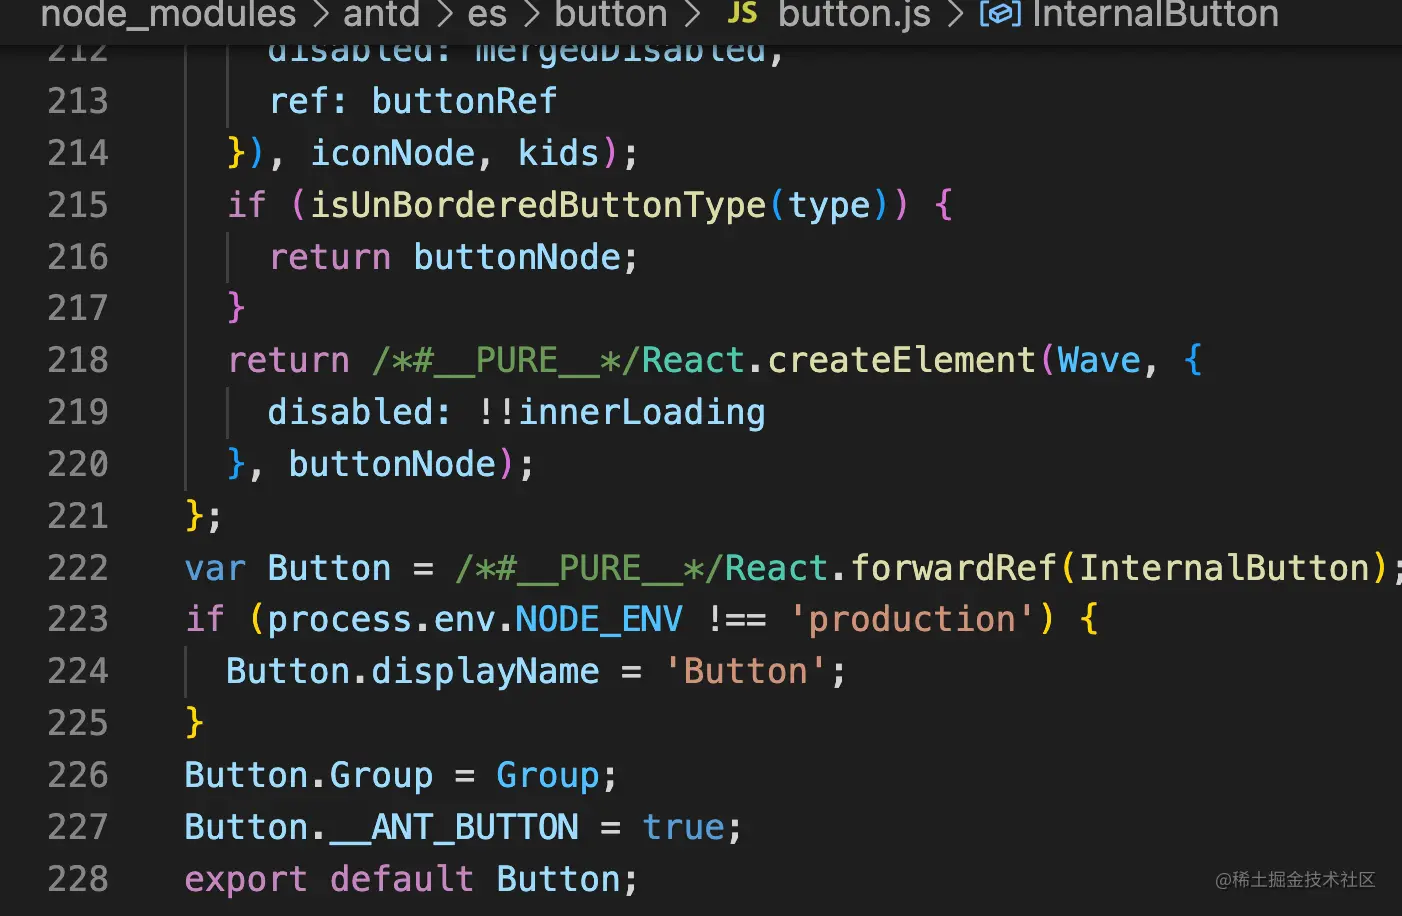Click line number 228
Screen dimensions: 1402x916
(78, 879)
